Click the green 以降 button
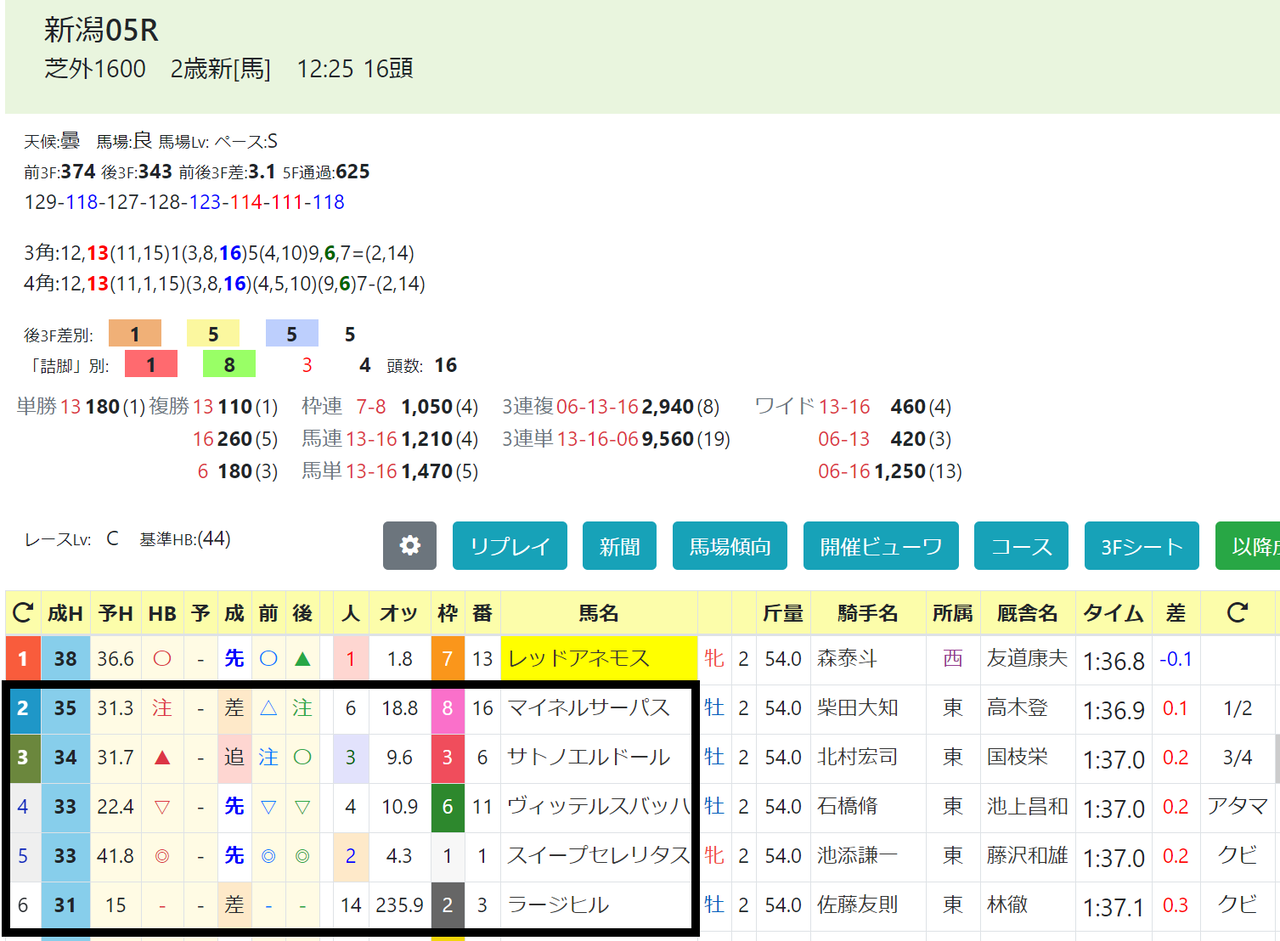The width and height of the screenshot is (1280, 941). (x=1248, y=546)
